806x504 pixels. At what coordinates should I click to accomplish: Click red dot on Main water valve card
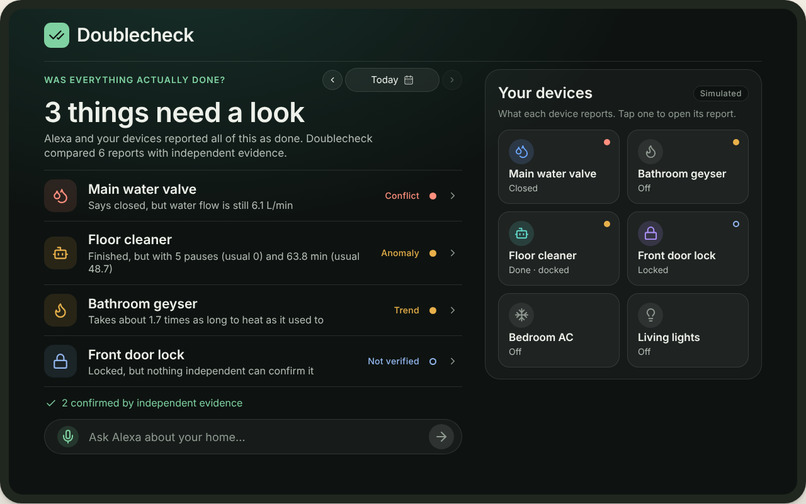(607, 142)
